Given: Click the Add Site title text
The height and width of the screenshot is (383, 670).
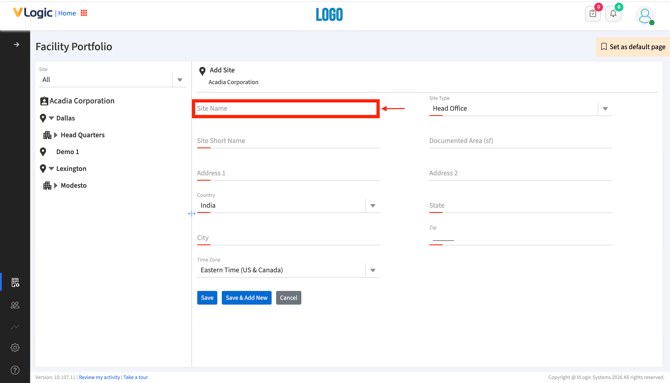Looking at the screenshot, I should [x=222, y=70].
